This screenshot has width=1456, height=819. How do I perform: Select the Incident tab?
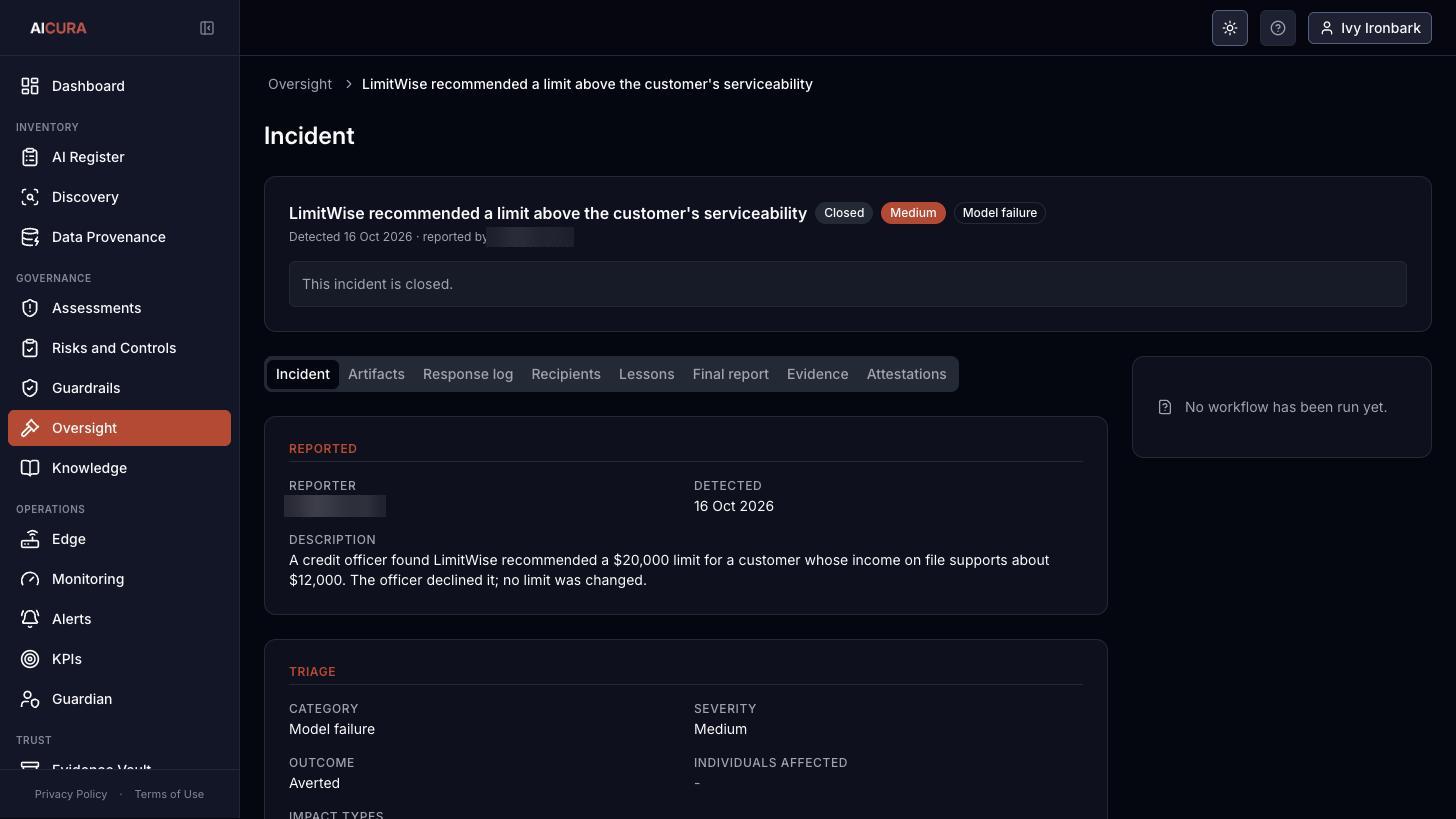(303, 374)
